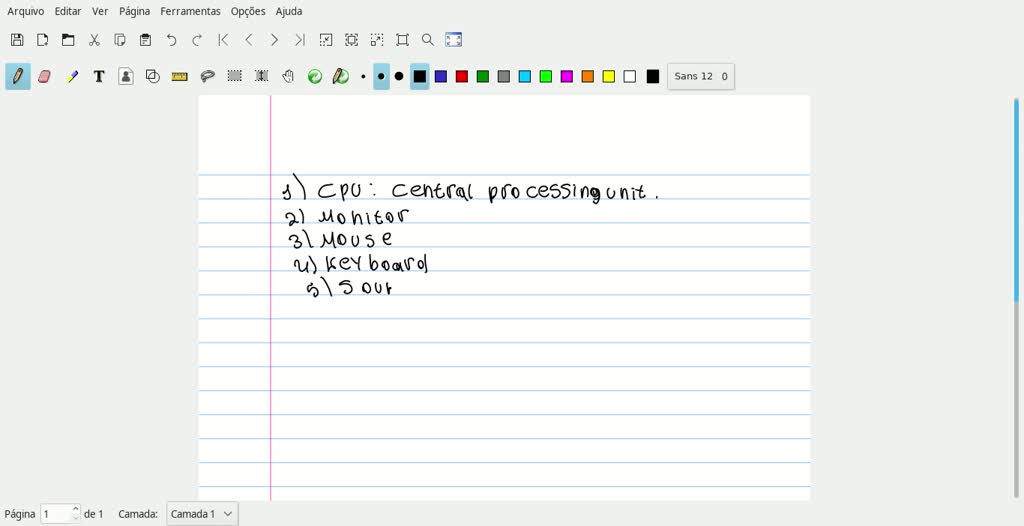The width and height of the screenshot is (1024, 526).
Task: Pick the gray color swatch
Action: pos(504,76)
